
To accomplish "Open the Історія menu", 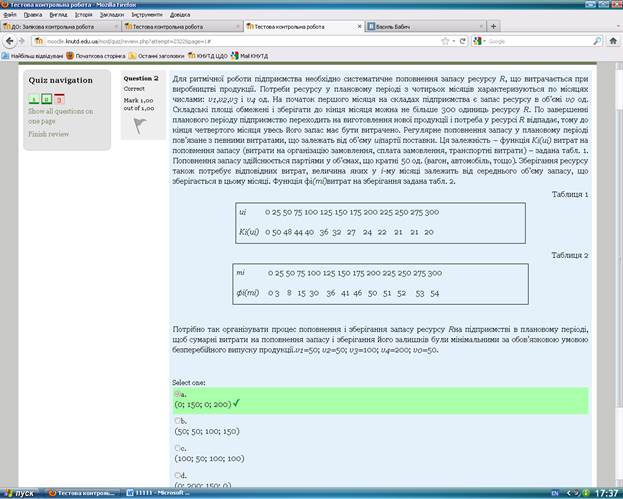I will [83, 15].
